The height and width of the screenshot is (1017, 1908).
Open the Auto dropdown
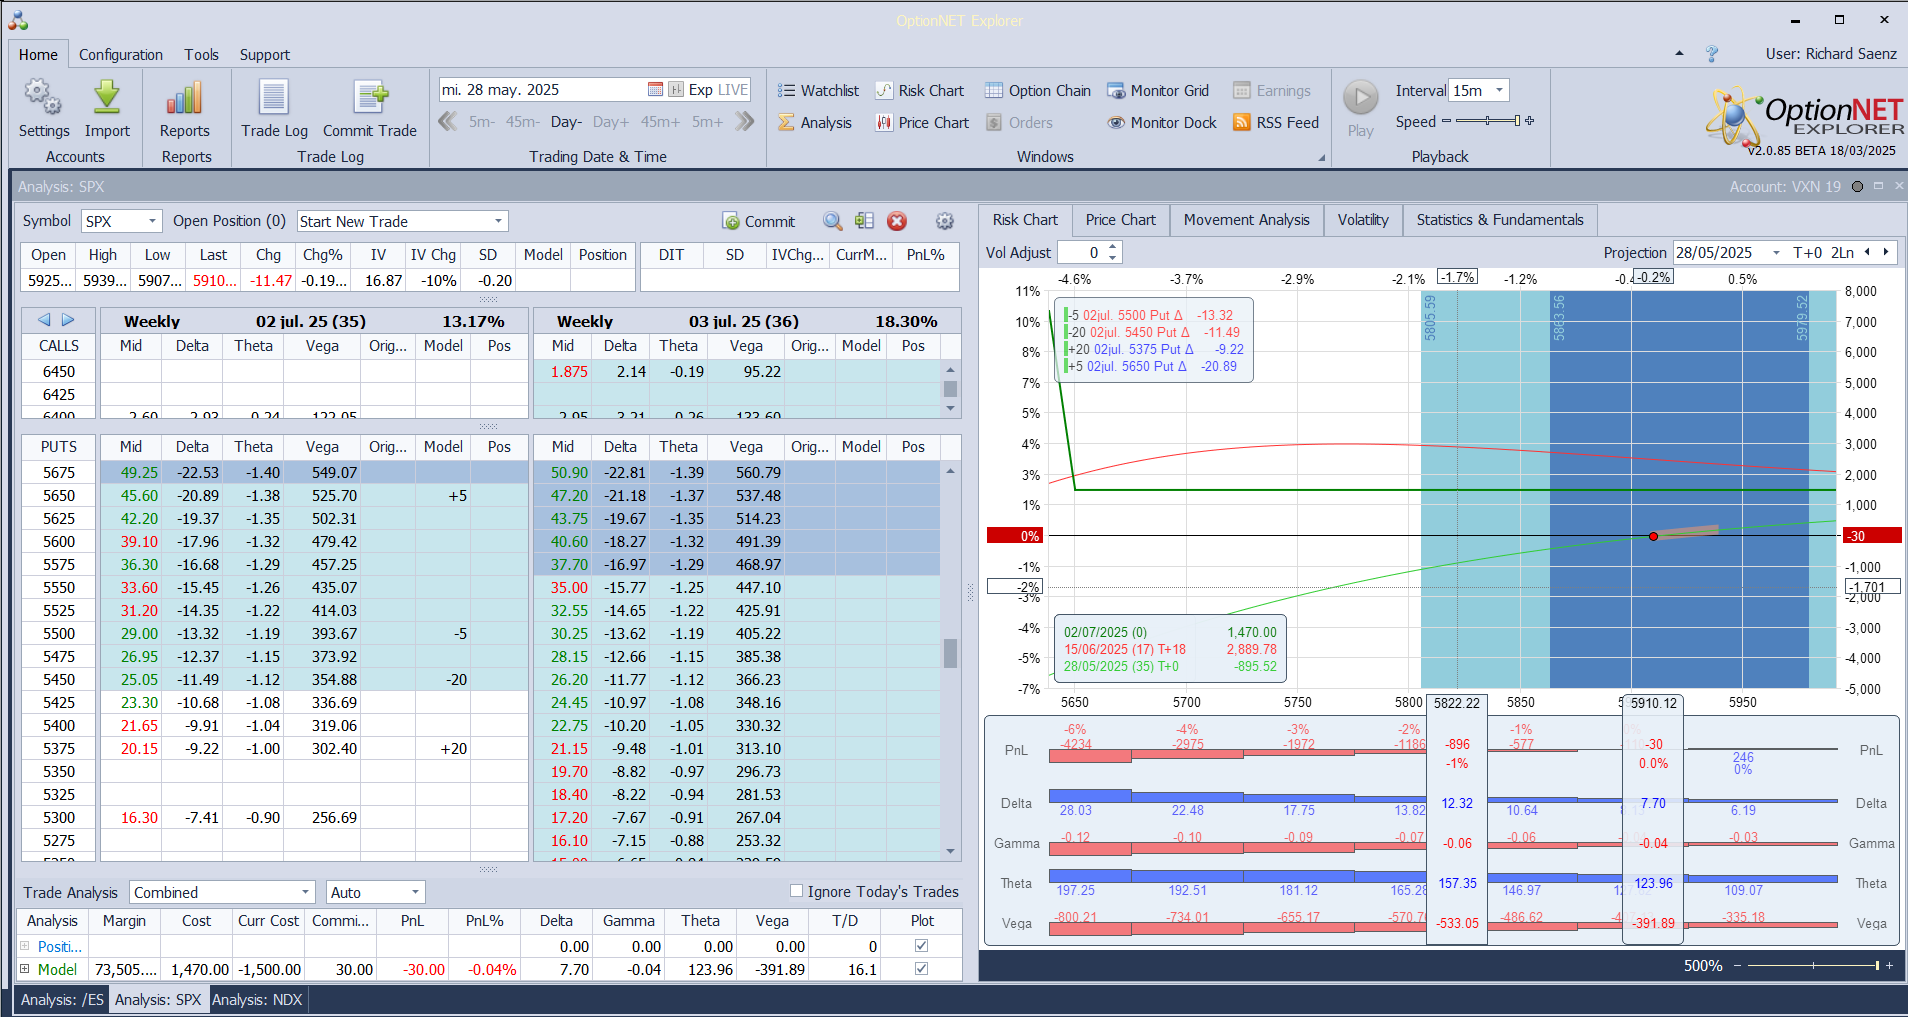pos(415,892)
